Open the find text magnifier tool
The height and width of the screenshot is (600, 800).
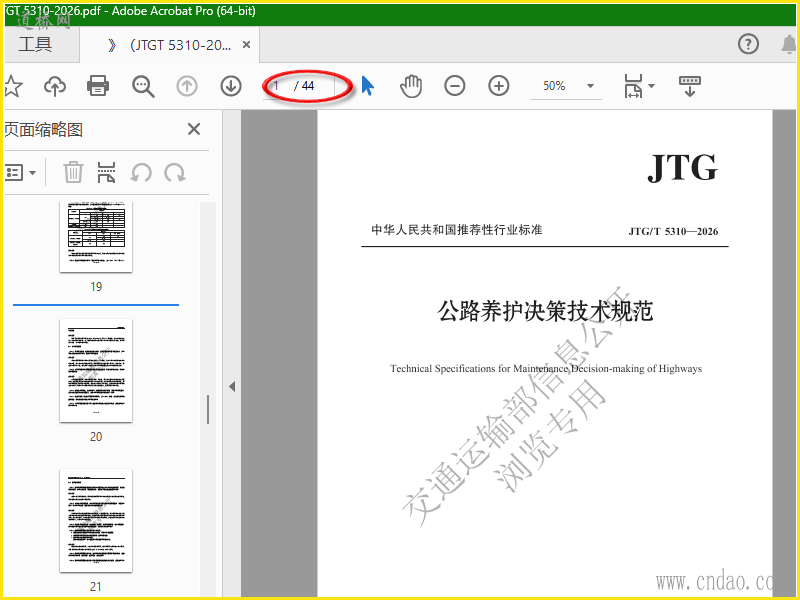(143, 86)
